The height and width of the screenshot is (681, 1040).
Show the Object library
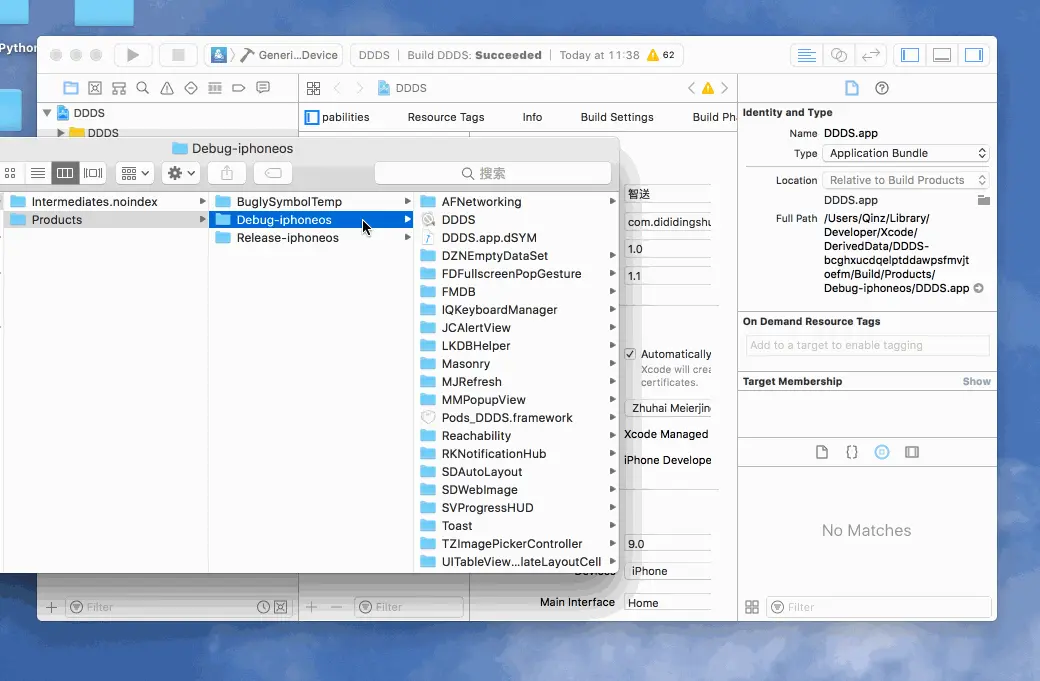coord(881,452)
